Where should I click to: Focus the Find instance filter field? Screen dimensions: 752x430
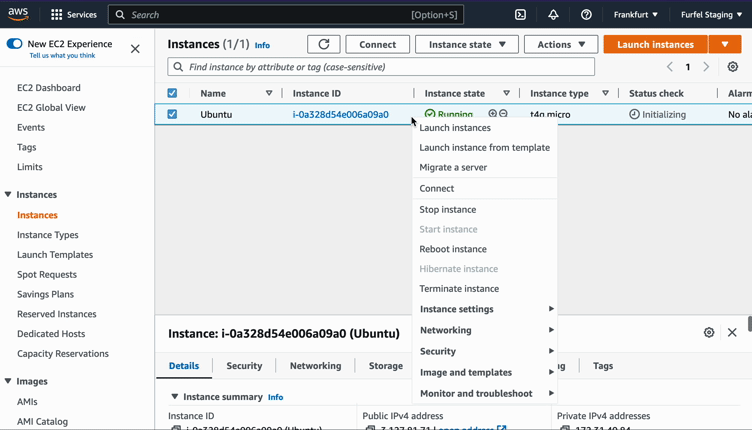click(381, 67)
